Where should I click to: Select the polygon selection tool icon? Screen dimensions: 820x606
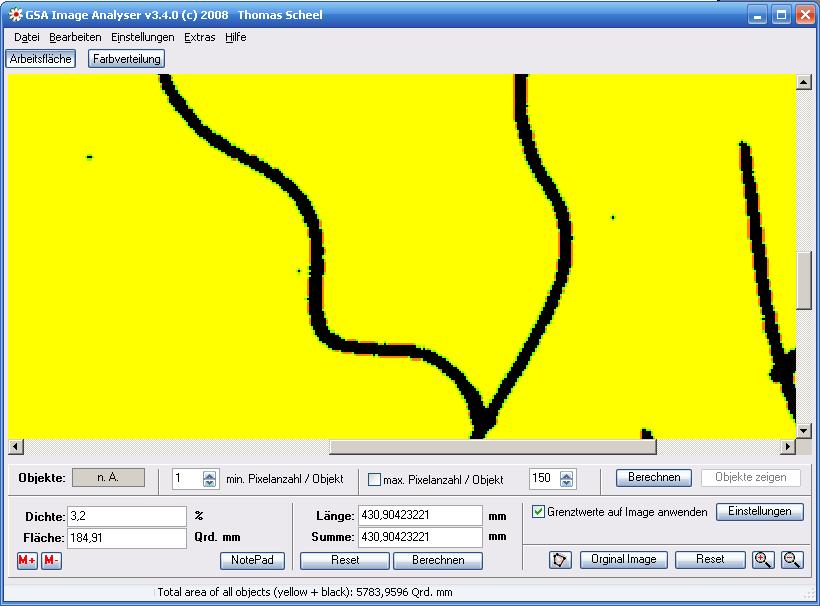pos(560,560)
